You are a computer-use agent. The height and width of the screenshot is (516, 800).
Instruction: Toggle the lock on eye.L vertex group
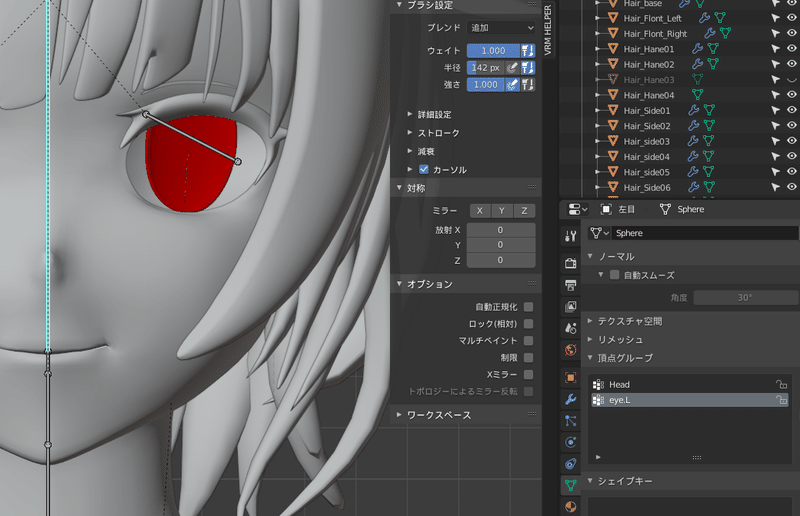coord(781,400)
